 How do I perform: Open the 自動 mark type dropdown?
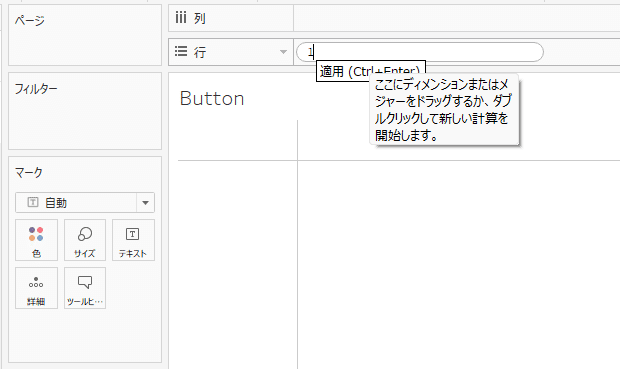pyautogui.click(x=85, y=203)
